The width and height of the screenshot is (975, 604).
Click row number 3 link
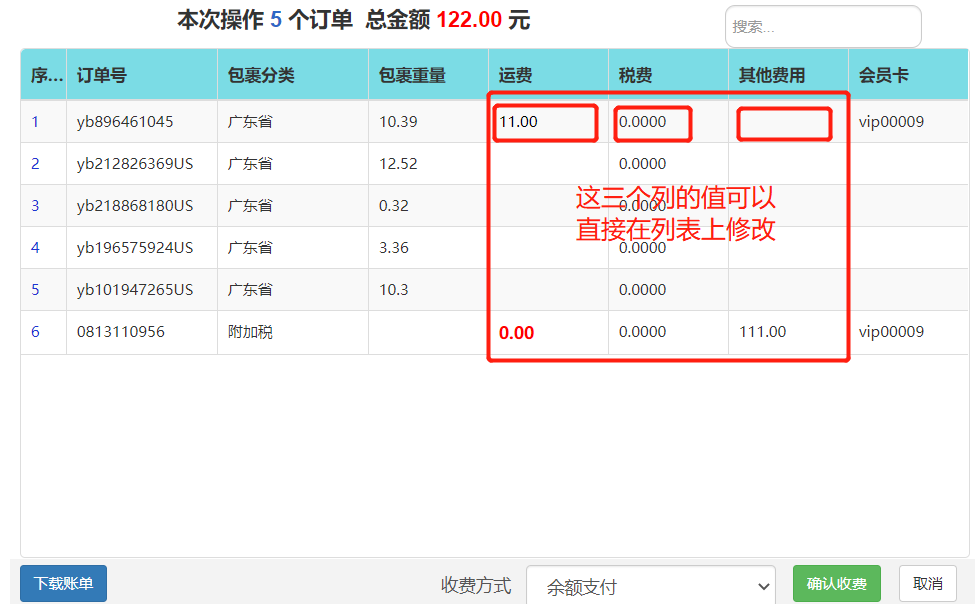click(x=35, y=206)
